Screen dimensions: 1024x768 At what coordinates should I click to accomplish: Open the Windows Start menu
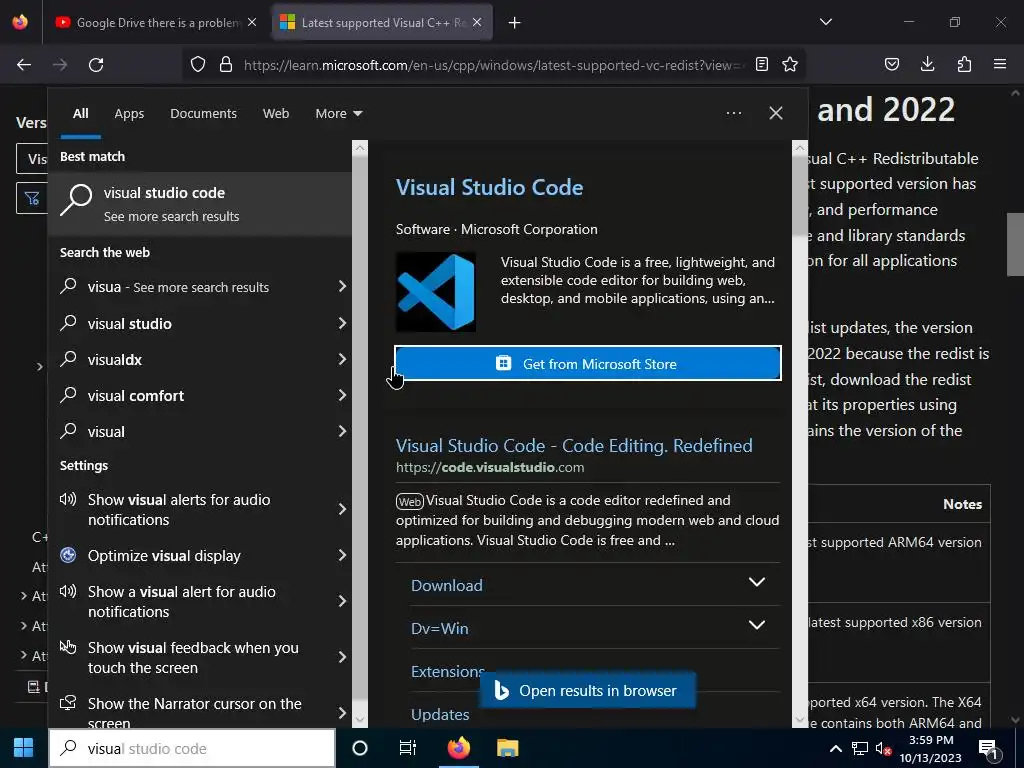[x=24, y=748]
